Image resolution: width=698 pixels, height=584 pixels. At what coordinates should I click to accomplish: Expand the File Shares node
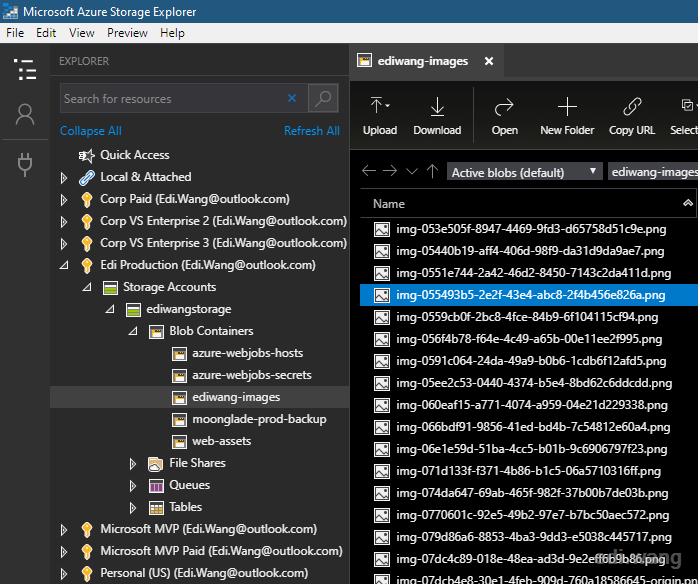(133, 464)
